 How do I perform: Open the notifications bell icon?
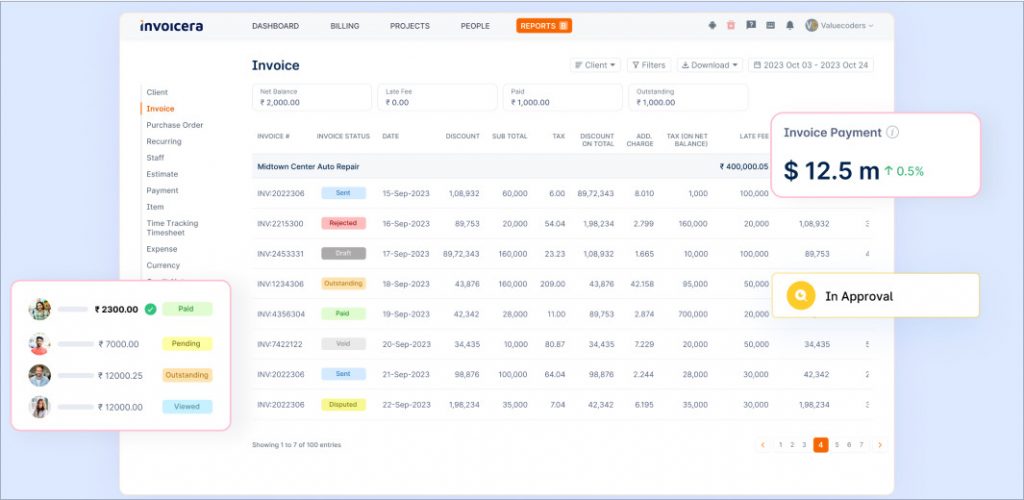click(790, 25)
